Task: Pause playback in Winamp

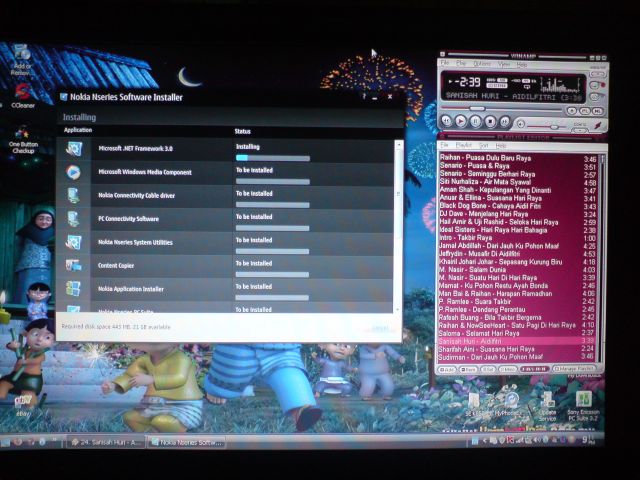Action: click(476, 121)
